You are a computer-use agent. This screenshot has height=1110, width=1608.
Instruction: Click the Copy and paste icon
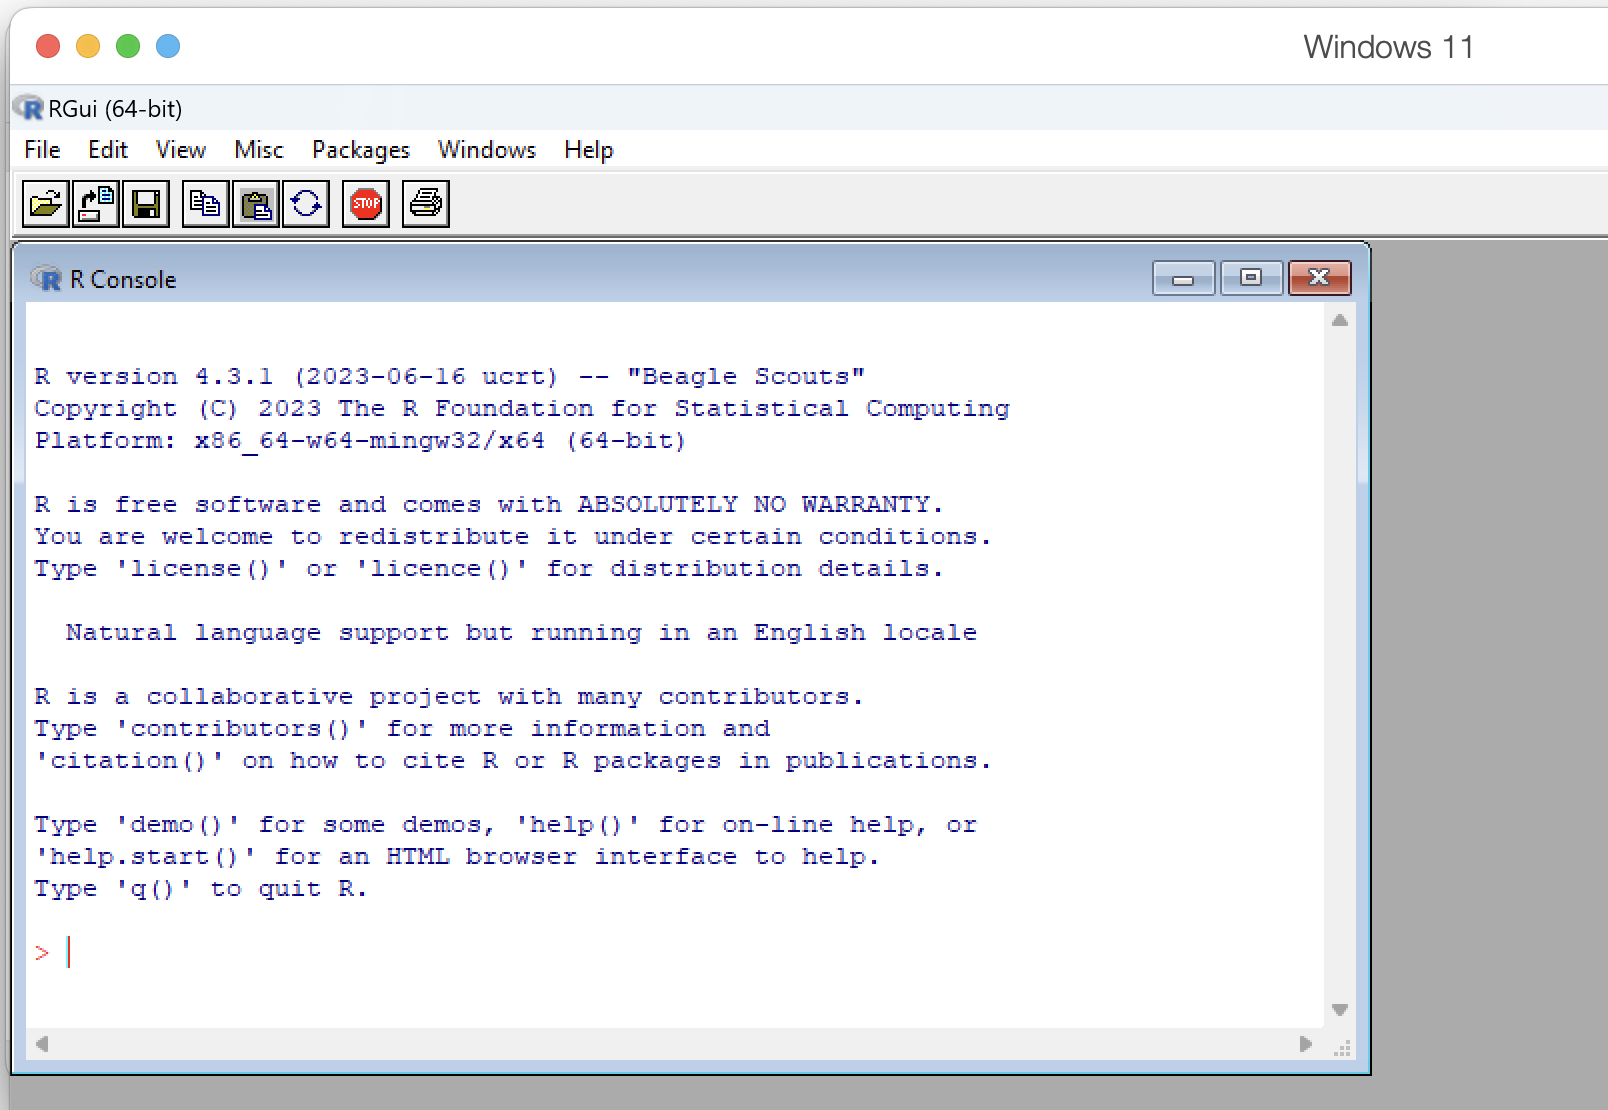(x=306, y=204)
